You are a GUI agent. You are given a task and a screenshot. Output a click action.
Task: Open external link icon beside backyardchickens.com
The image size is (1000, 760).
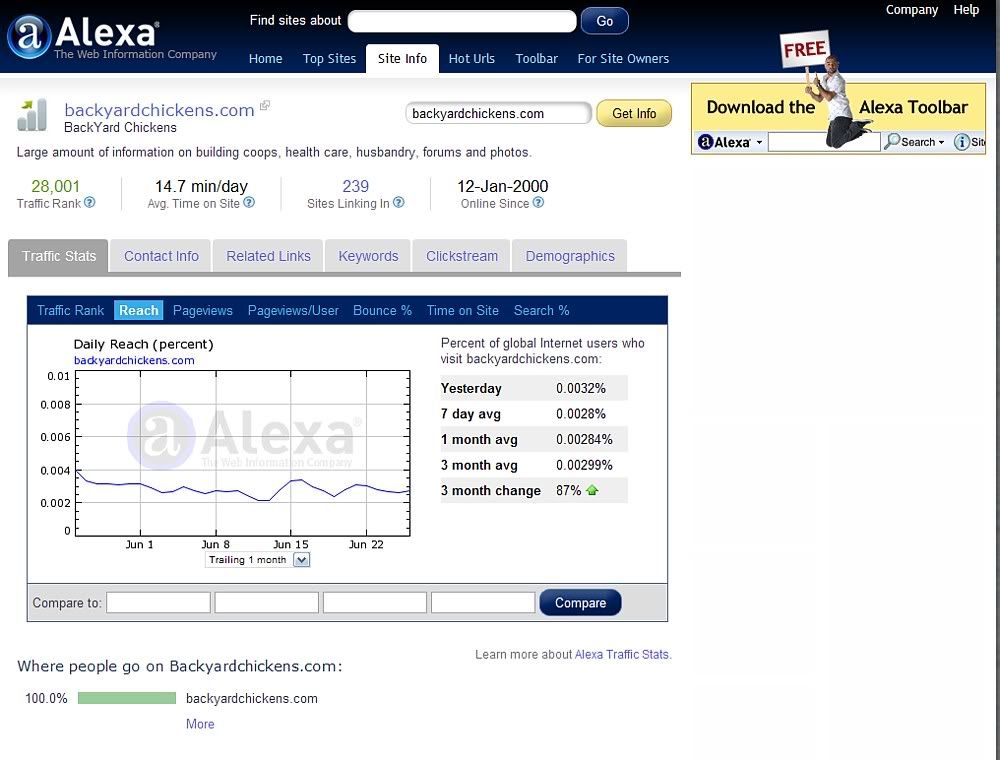pos(265,105)
